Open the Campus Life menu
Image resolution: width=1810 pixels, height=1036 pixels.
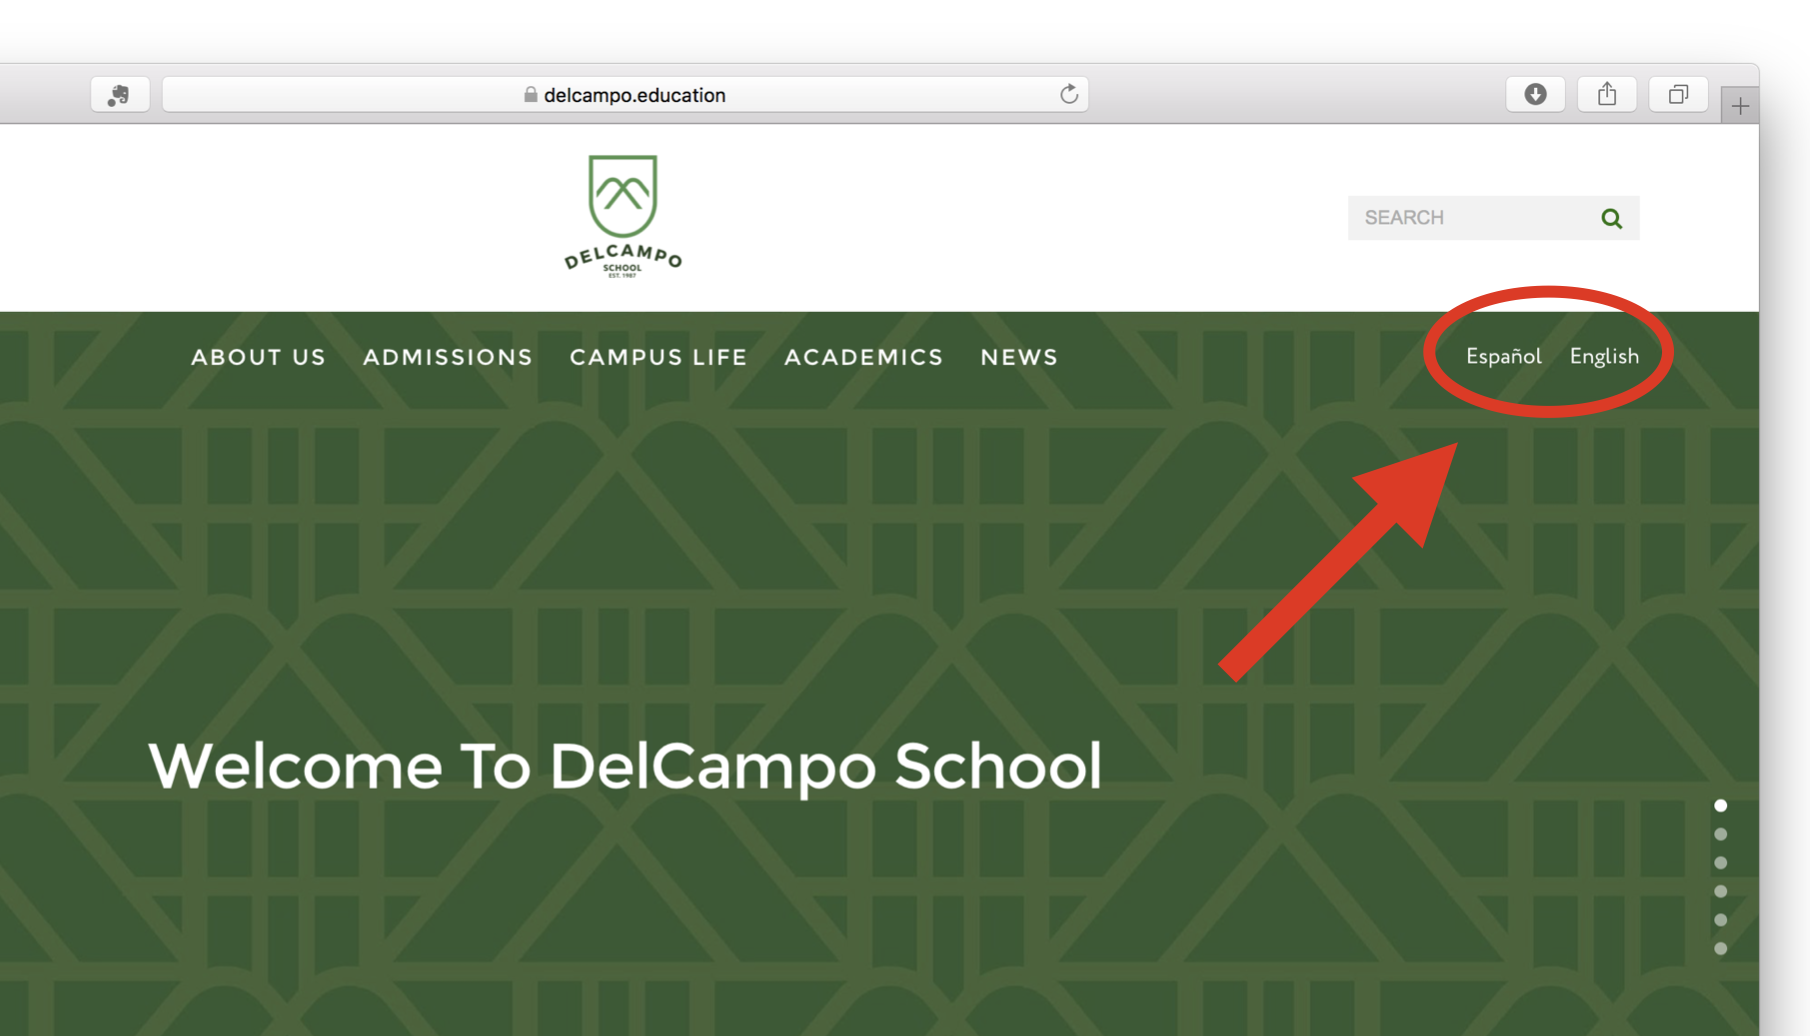coord(658,357)
